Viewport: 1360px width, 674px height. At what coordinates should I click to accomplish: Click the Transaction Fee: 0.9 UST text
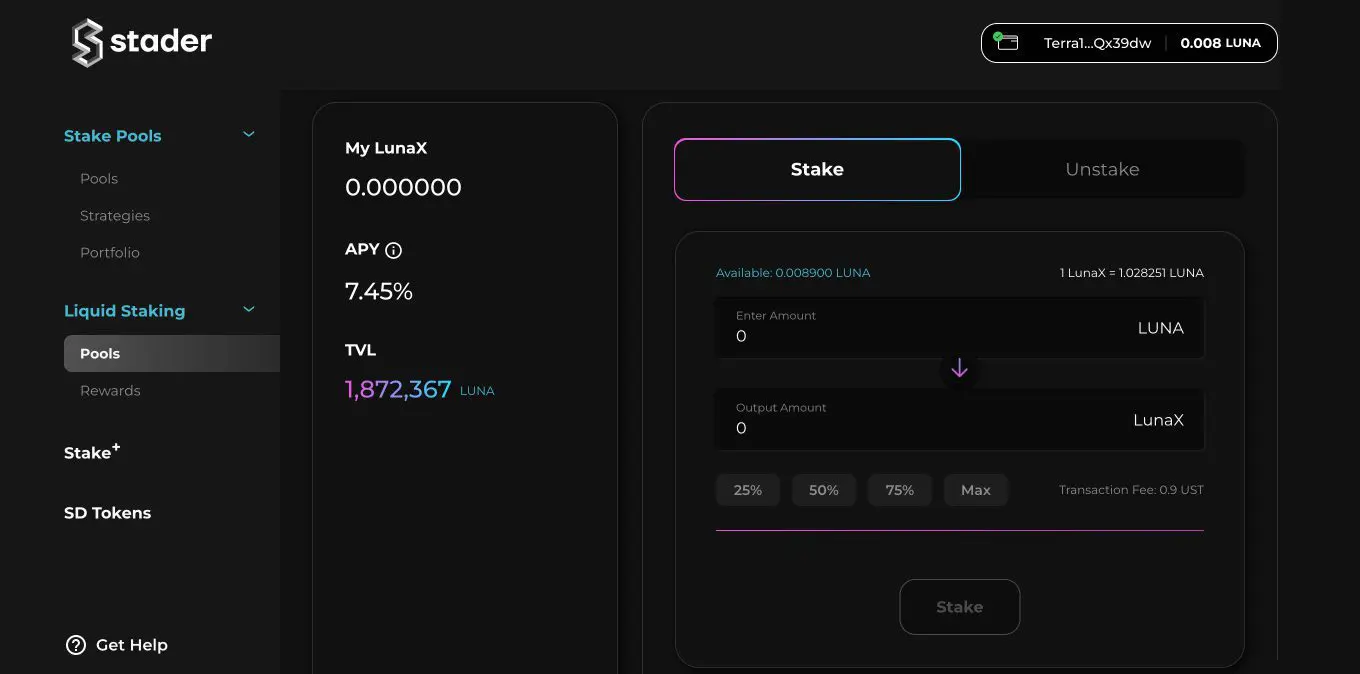point(1131,490)
